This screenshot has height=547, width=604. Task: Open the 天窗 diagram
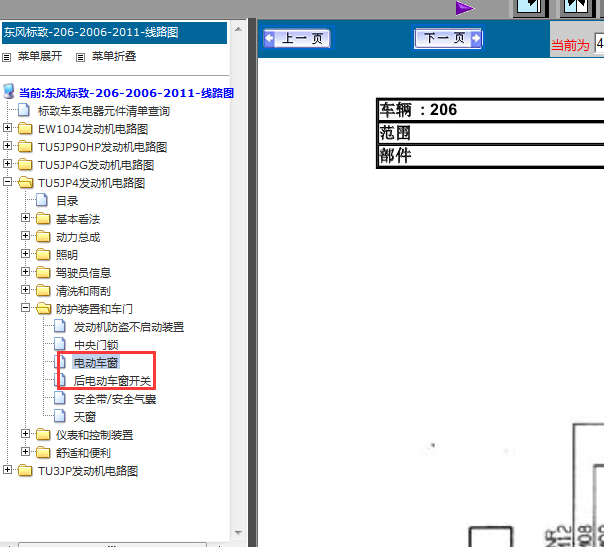click(x=85, y=417)
